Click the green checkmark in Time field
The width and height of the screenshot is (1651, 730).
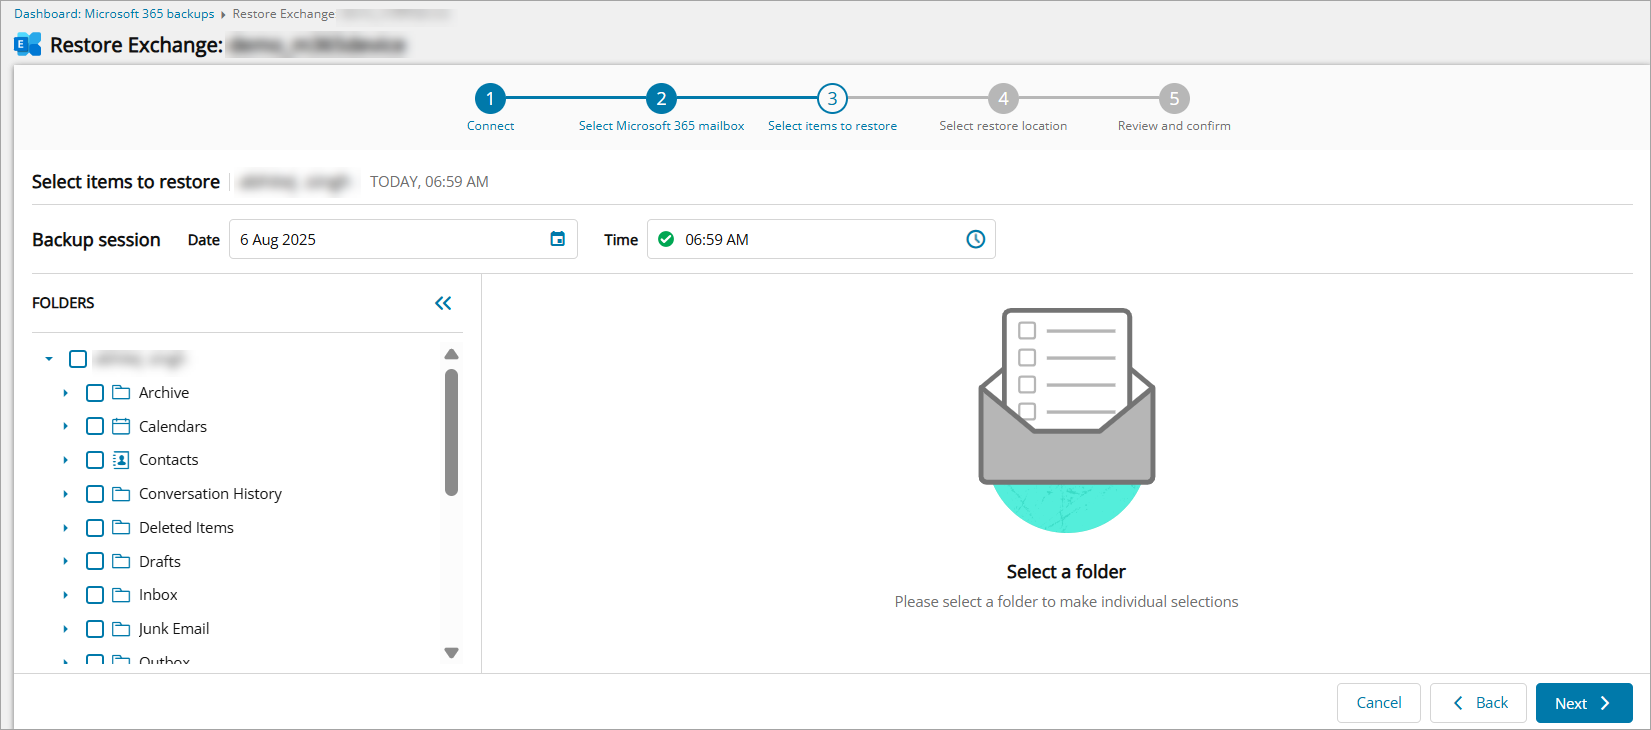pyautogui.click(x=666, y=239)
